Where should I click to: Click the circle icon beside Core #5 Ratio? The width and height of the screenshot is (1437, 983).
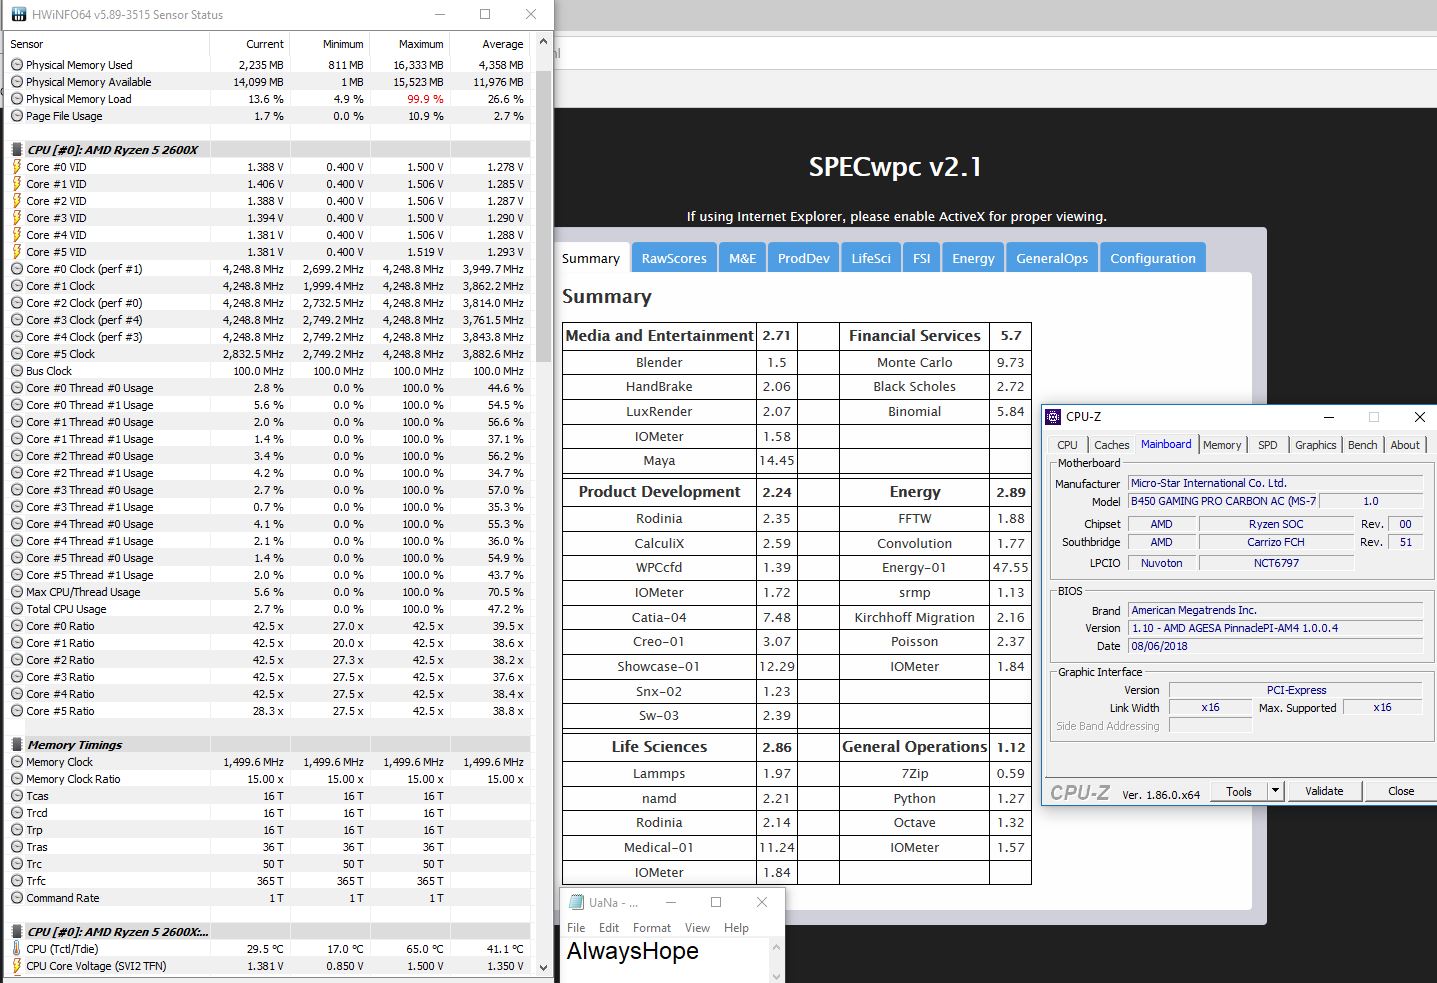[x=17, y=711]
